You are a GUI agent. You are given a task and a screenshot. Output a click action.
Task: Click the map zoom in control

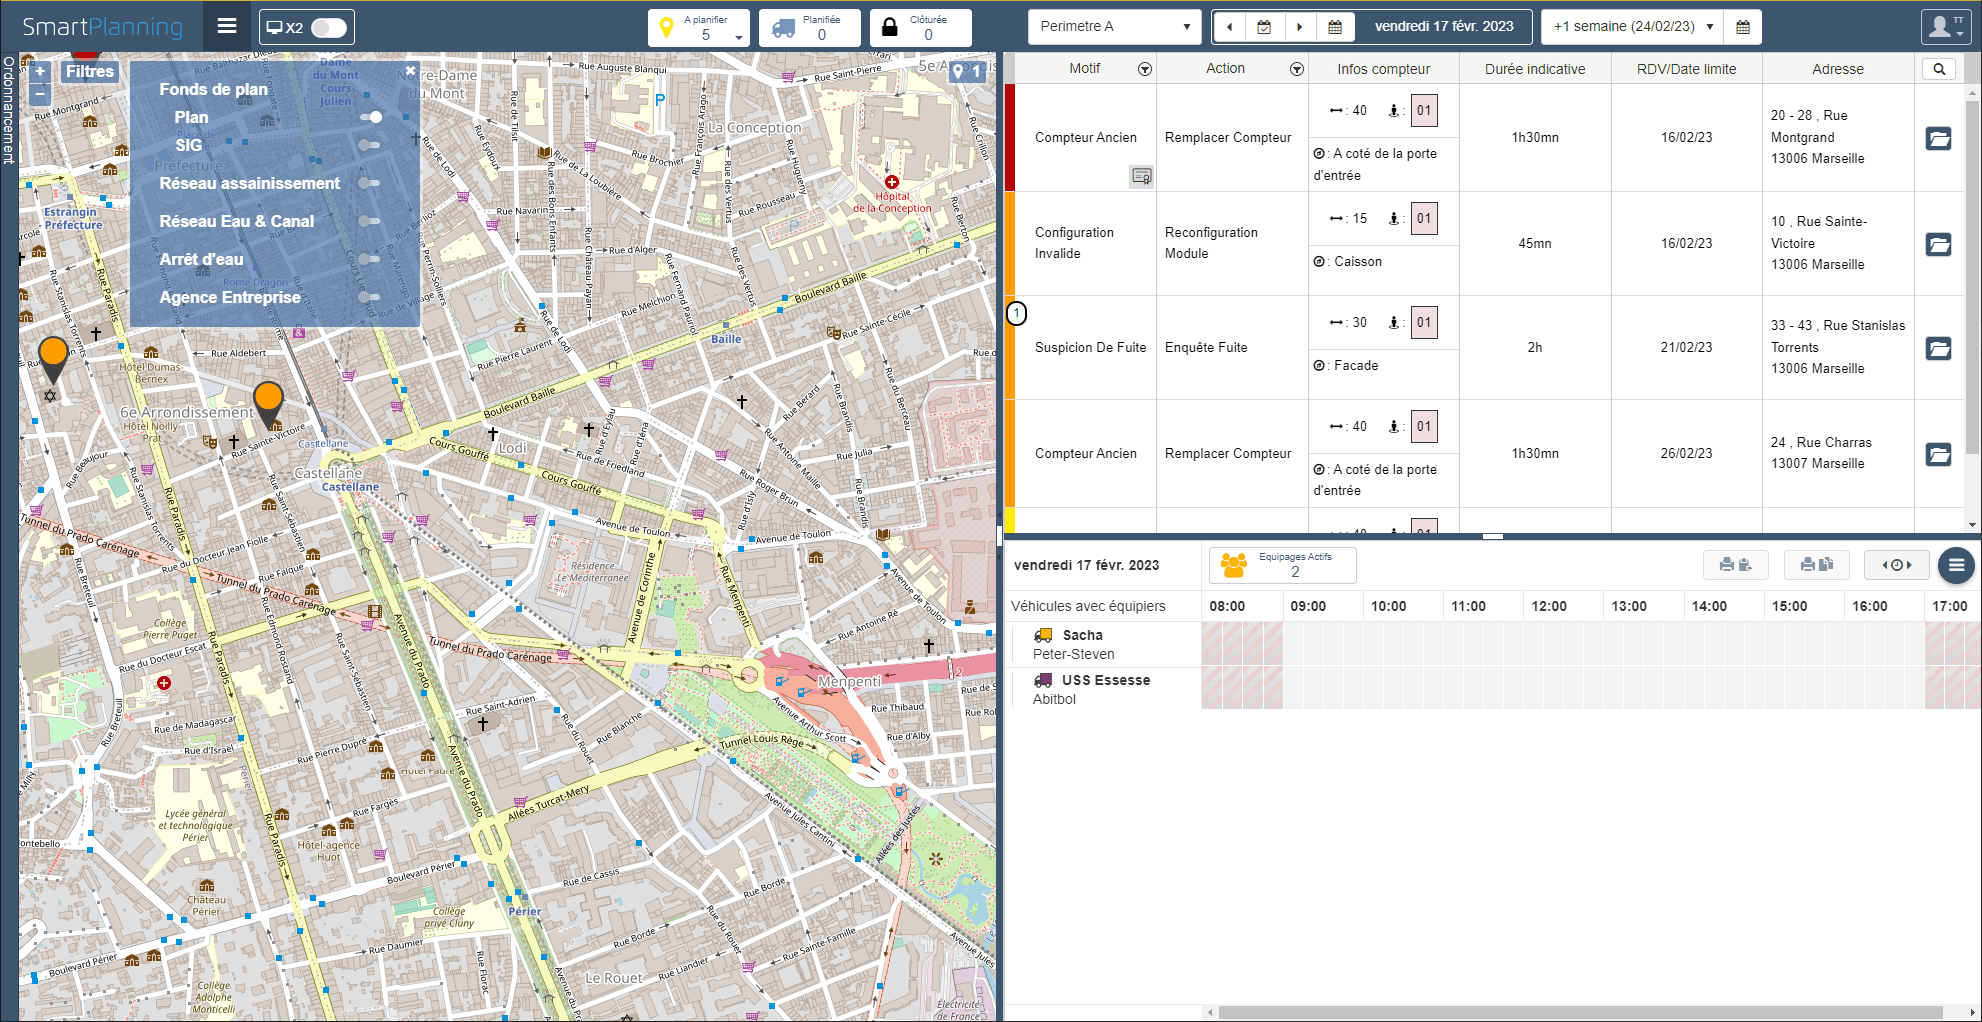tap(39, 71)
